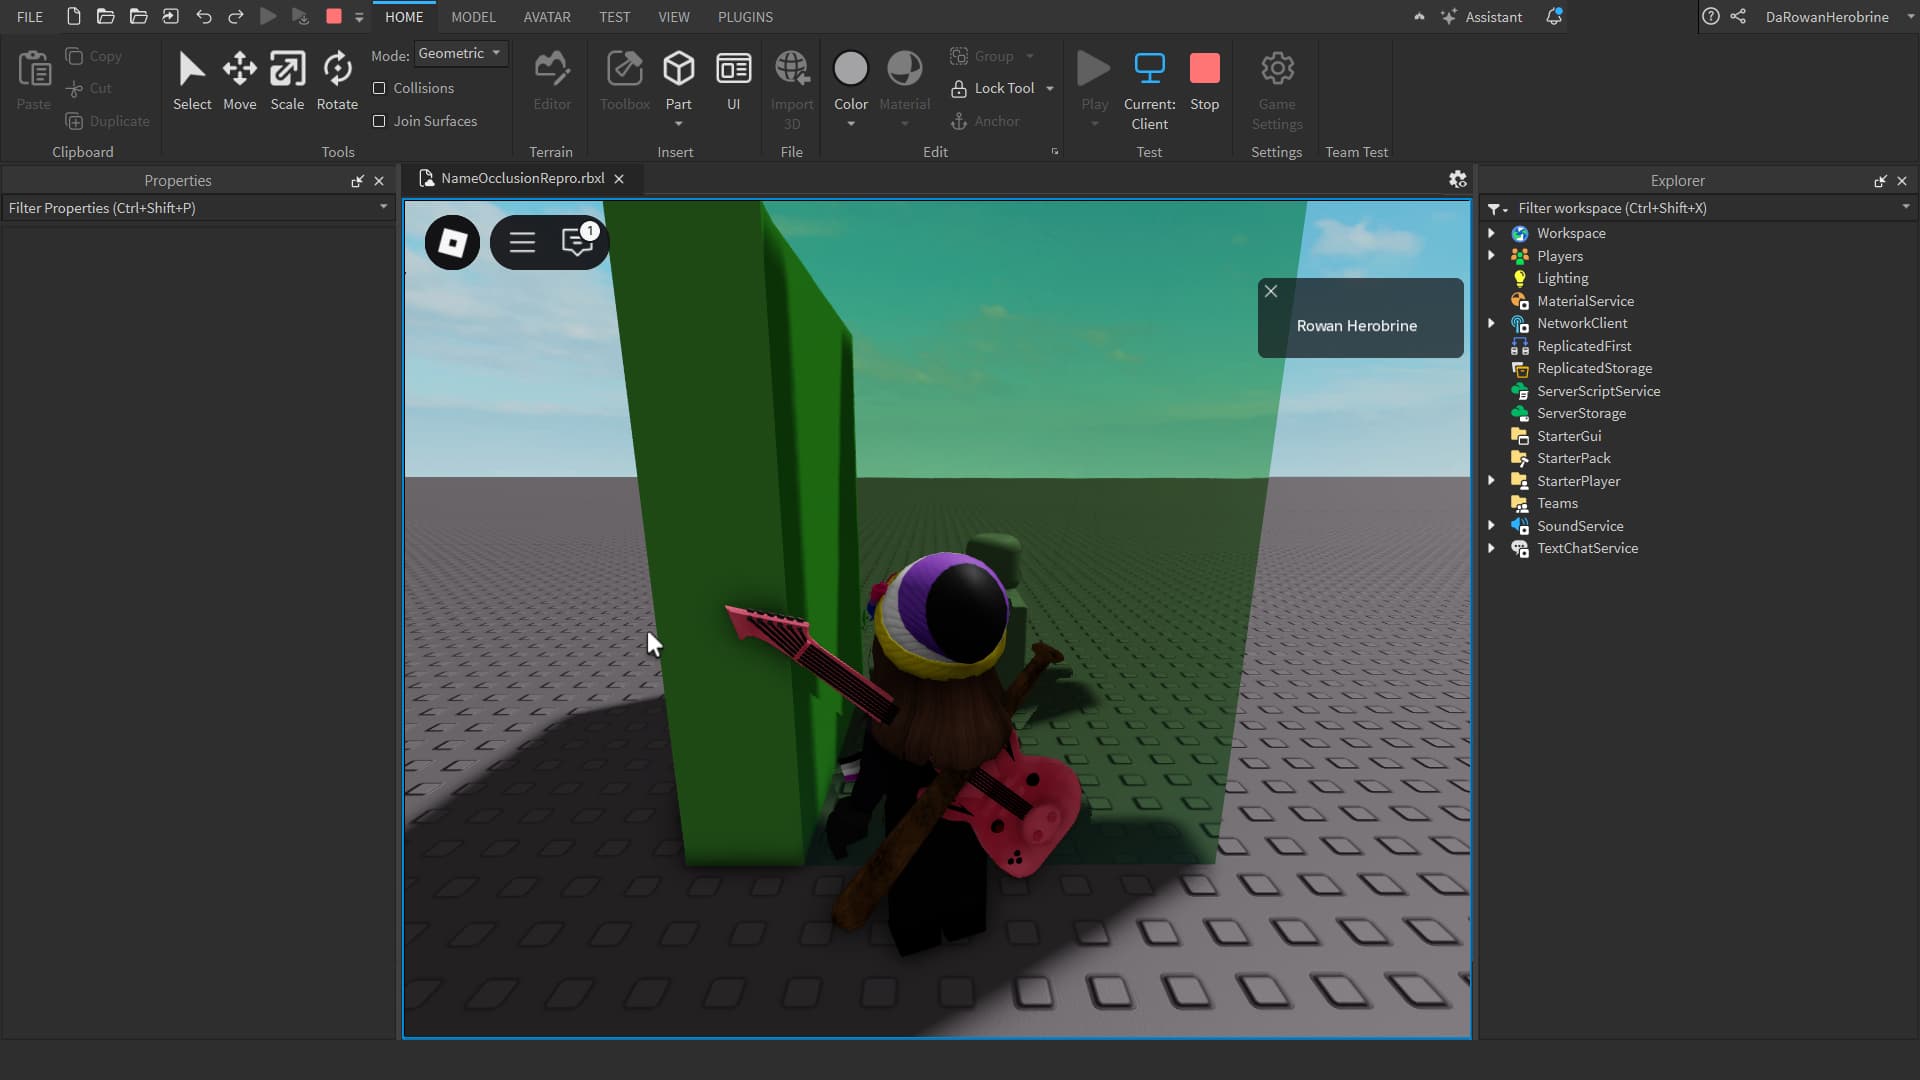This screenshot has height=1080, width=1920.
Task: Expand the NetworkClient tree node
Action: tap(1491, 323)
